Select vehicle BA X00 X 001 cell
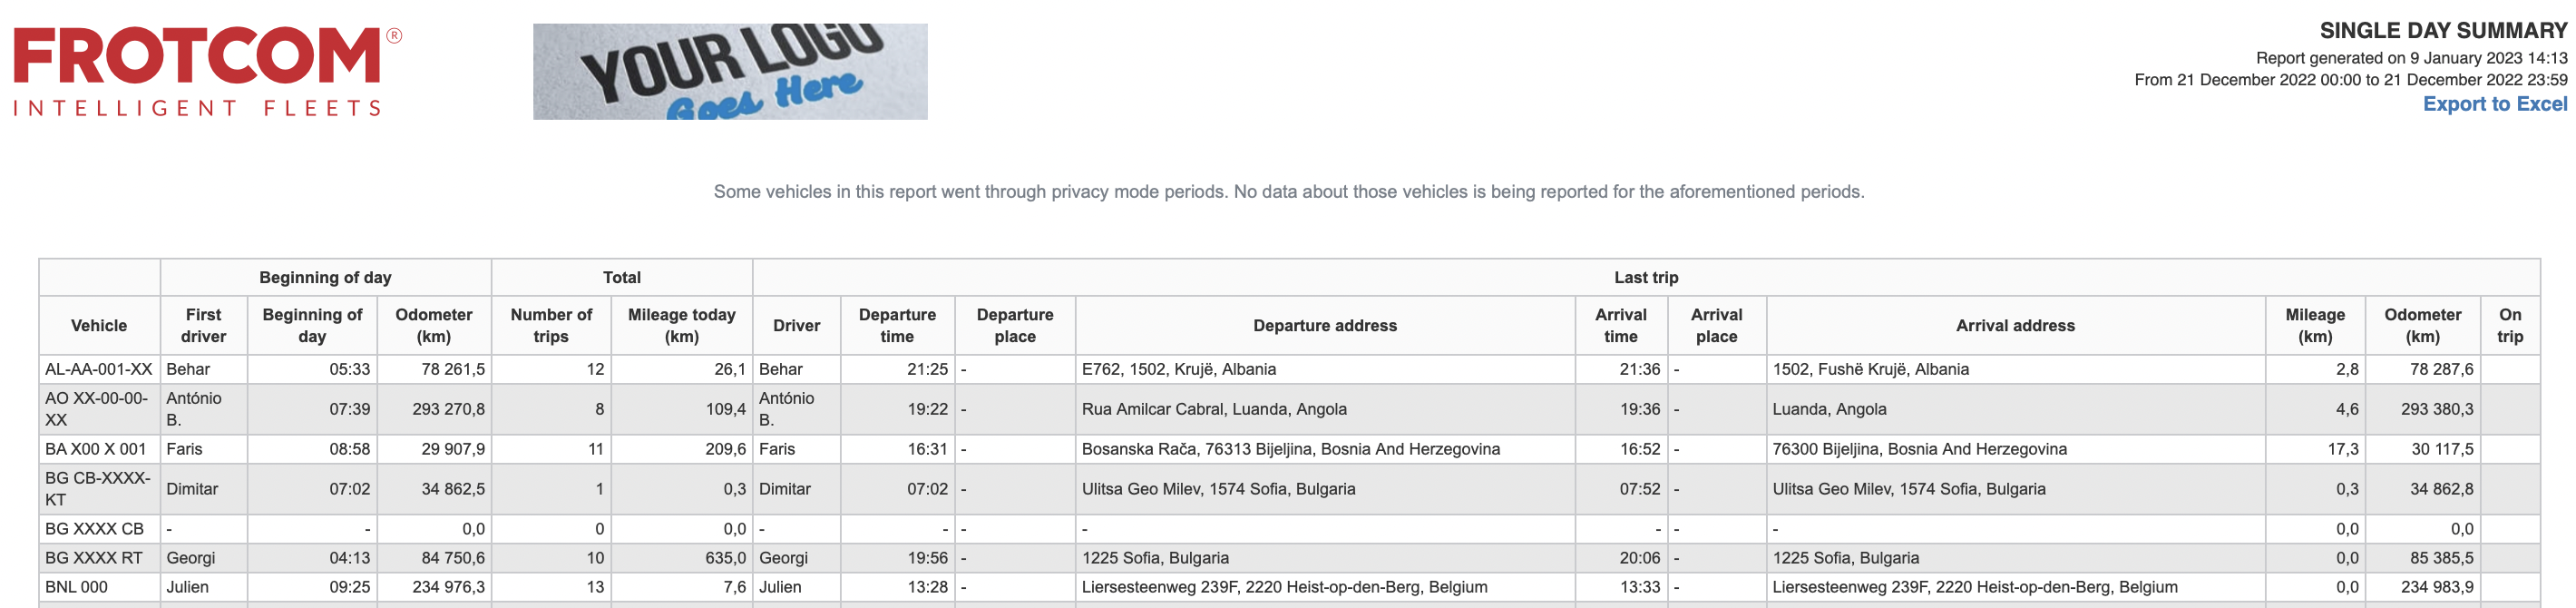 tap(99, 449)
